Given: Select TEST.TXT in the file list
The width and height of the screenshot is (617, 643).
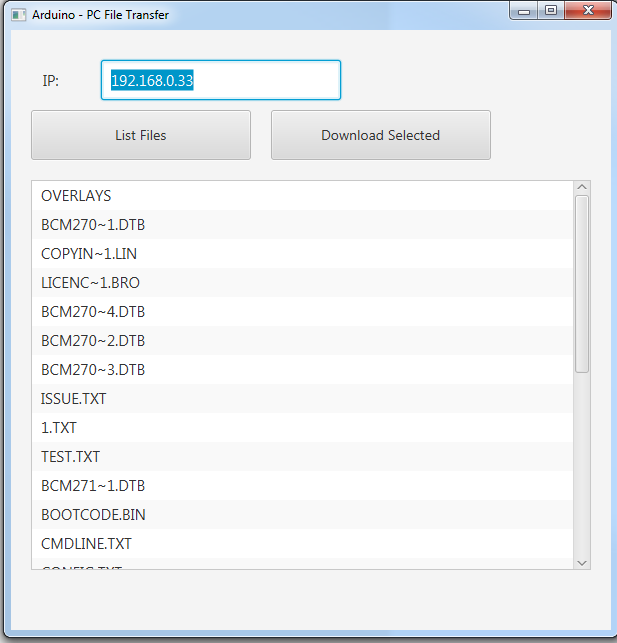Looking at the screenshot, I should pos(302,457).
